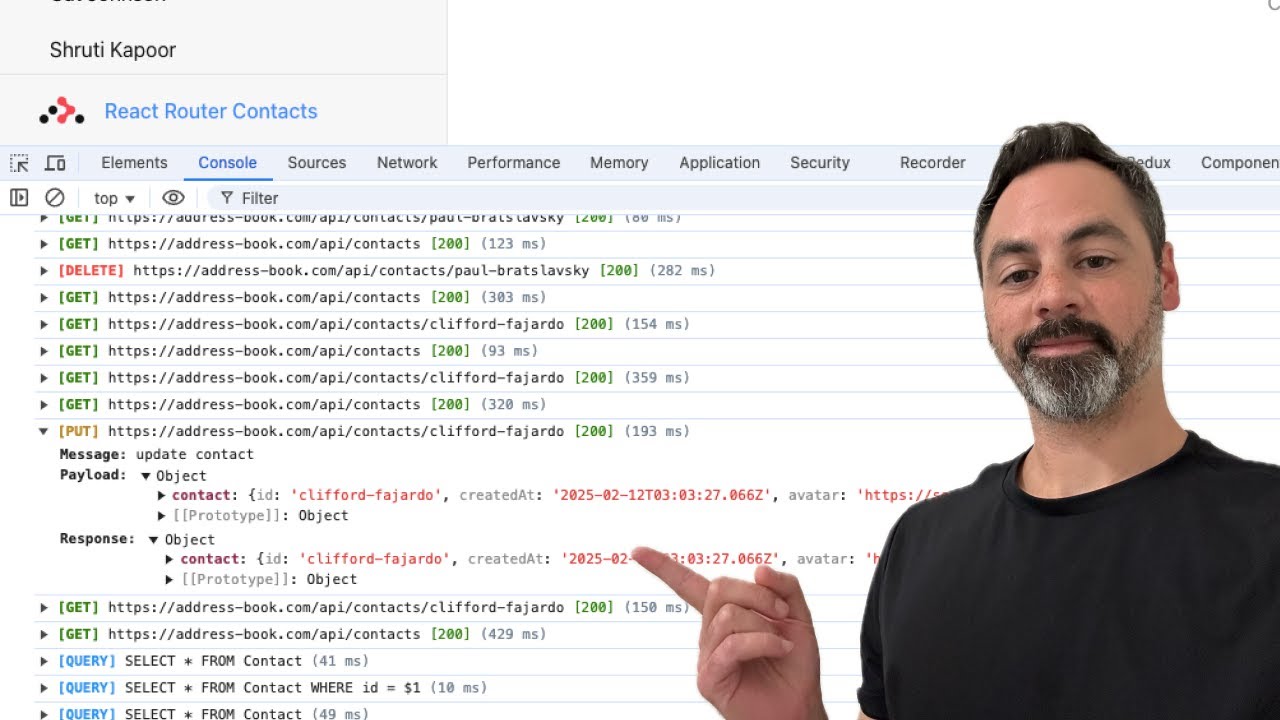Expand the [[Prototype]] under Payload

[x=162, y=516]
